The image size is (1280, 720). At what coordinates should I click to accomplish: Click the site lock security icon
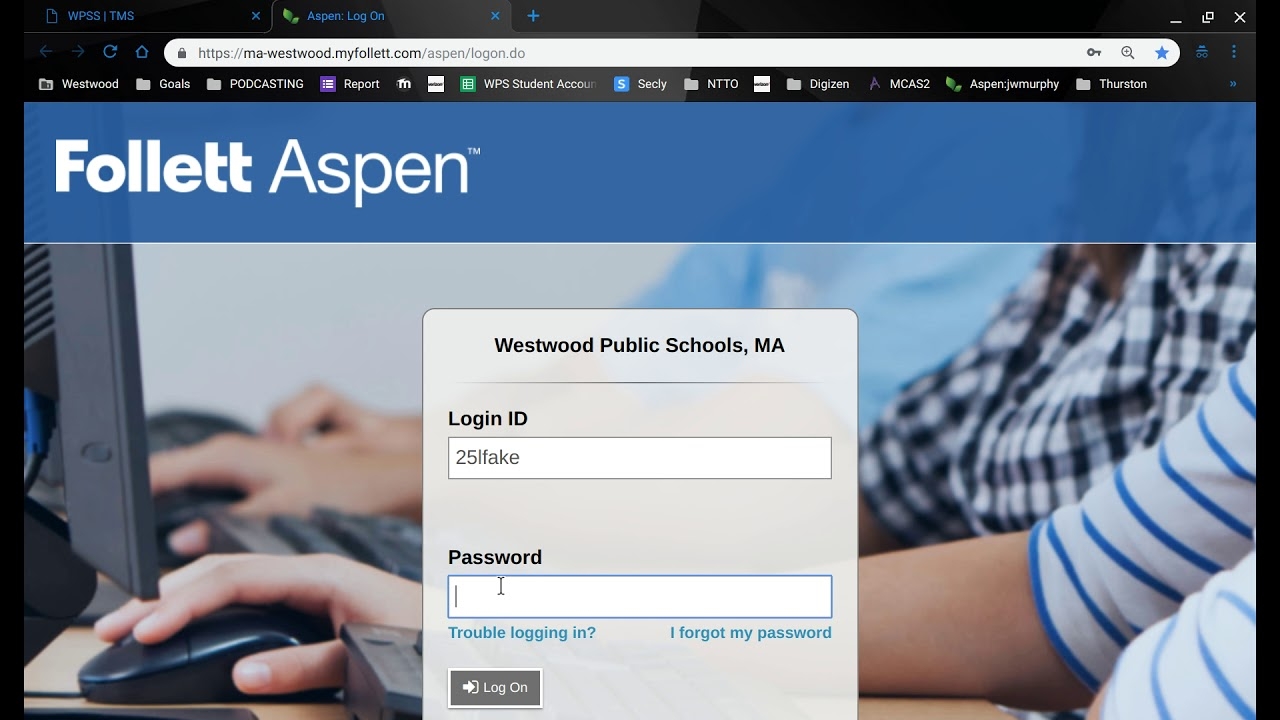182,53
